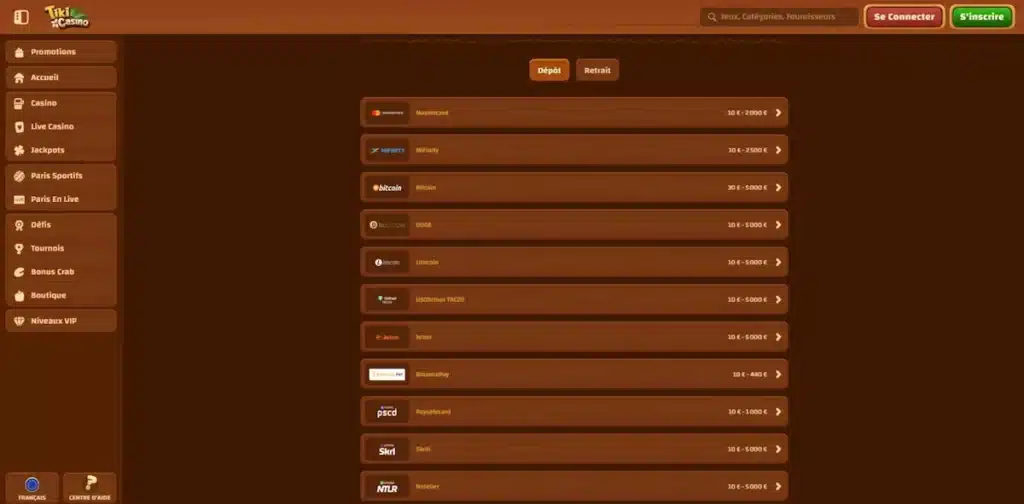Click the Bitcoin limit 30 € - 5000 €
This screenshot has width=1024, height=504.
coord(747,187)
